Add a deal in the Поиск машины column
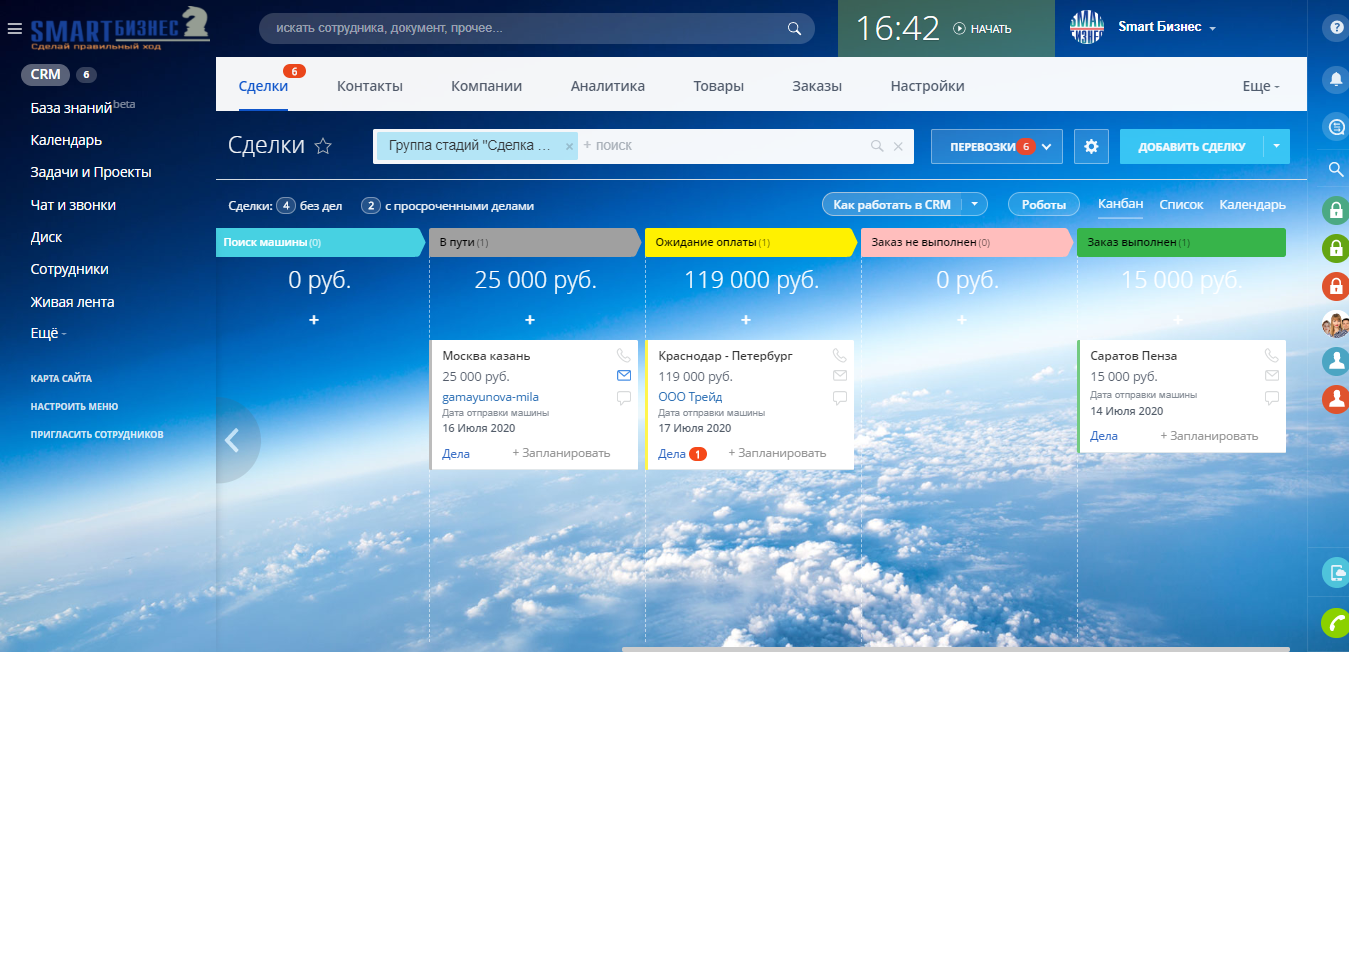Image resolution: width=1349 pixels, height=969 pixels. point(314,320)
